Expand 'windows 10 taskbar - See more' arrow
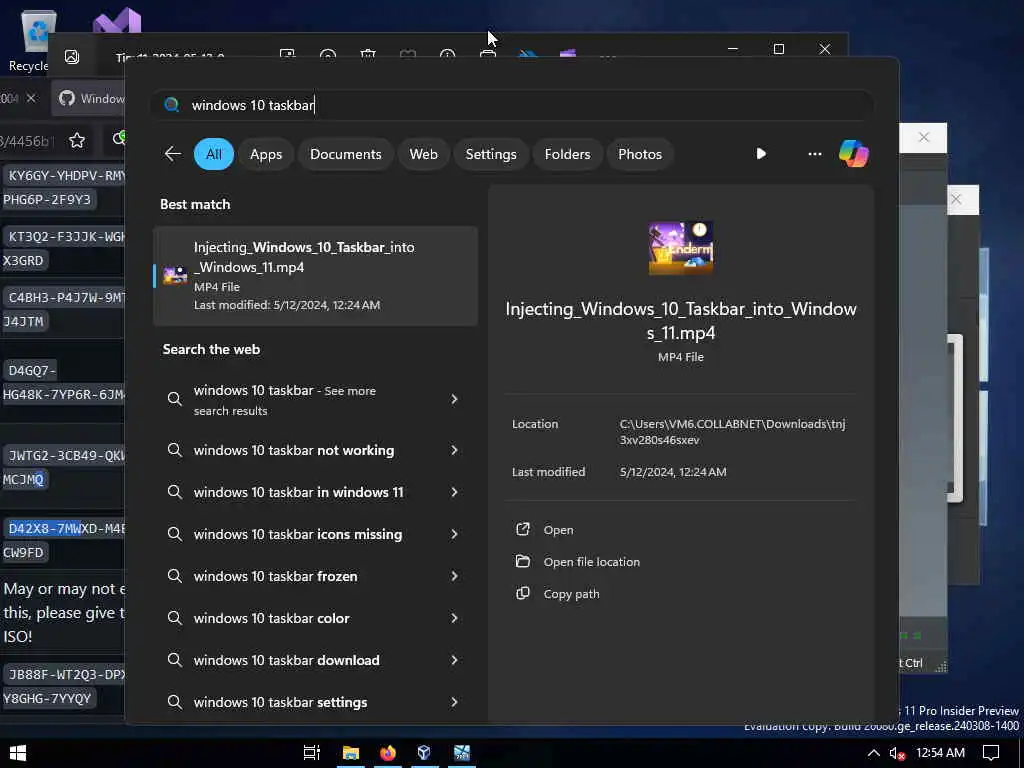The width and height of the screenshot is (1024, 768). point(455,399)
